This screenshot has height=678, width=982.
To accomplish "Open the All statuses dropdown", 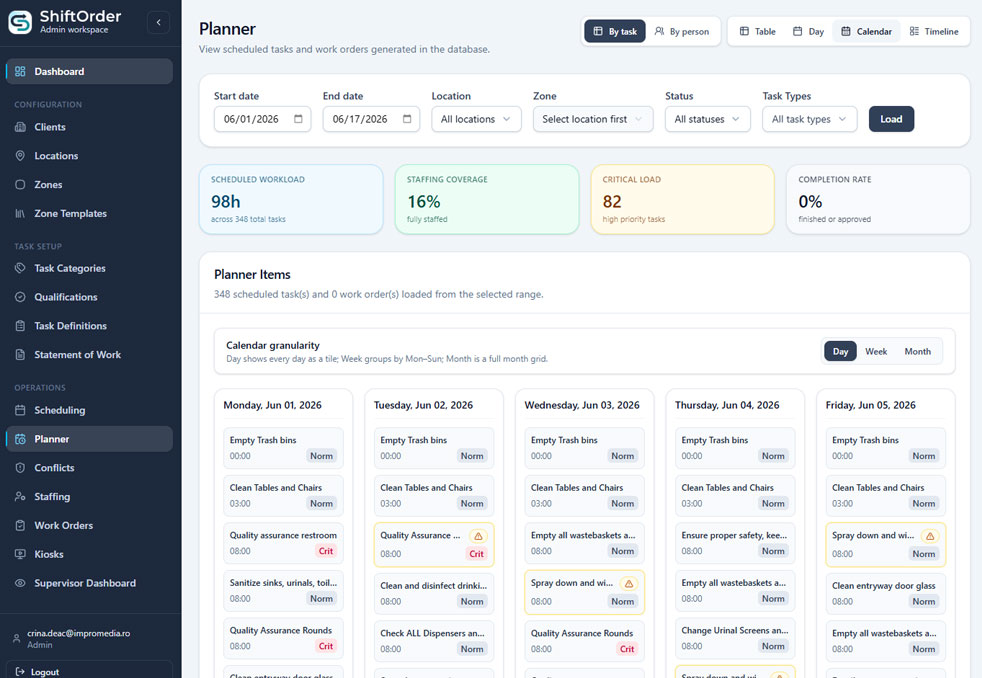I will (x=707, y=119).
